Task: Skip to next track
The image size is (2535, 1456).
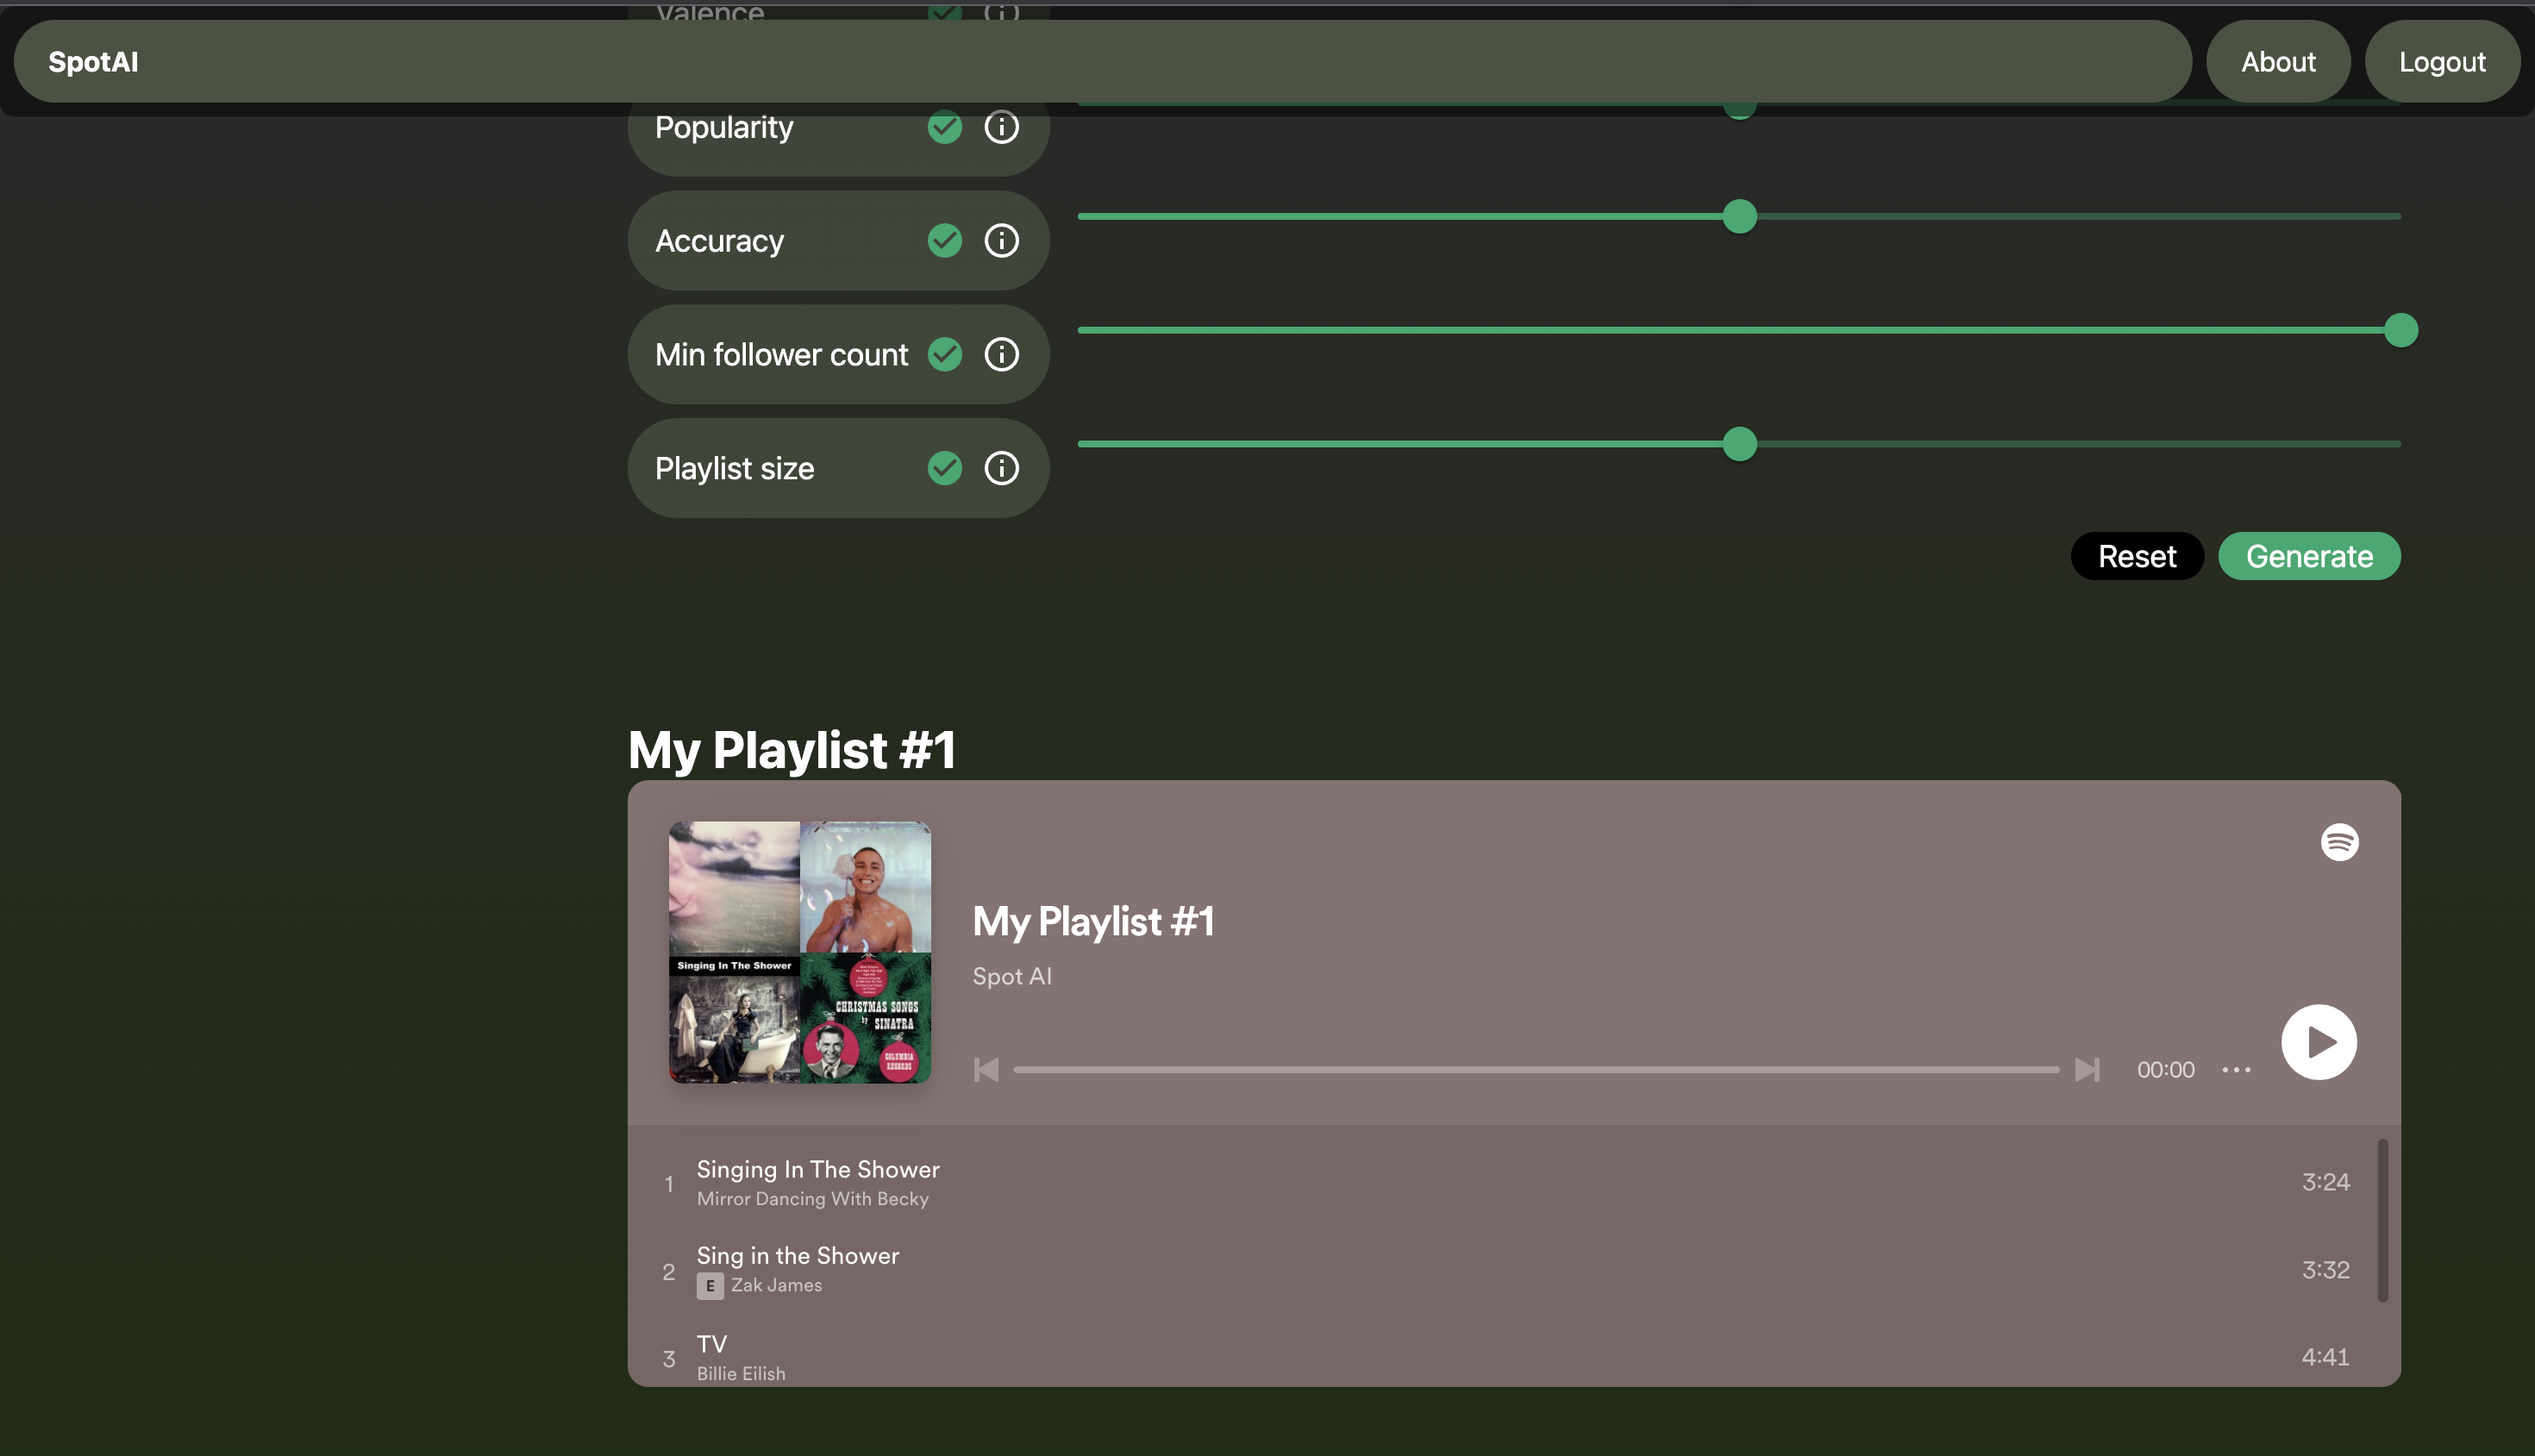Action: [x=2087, y=1070]
